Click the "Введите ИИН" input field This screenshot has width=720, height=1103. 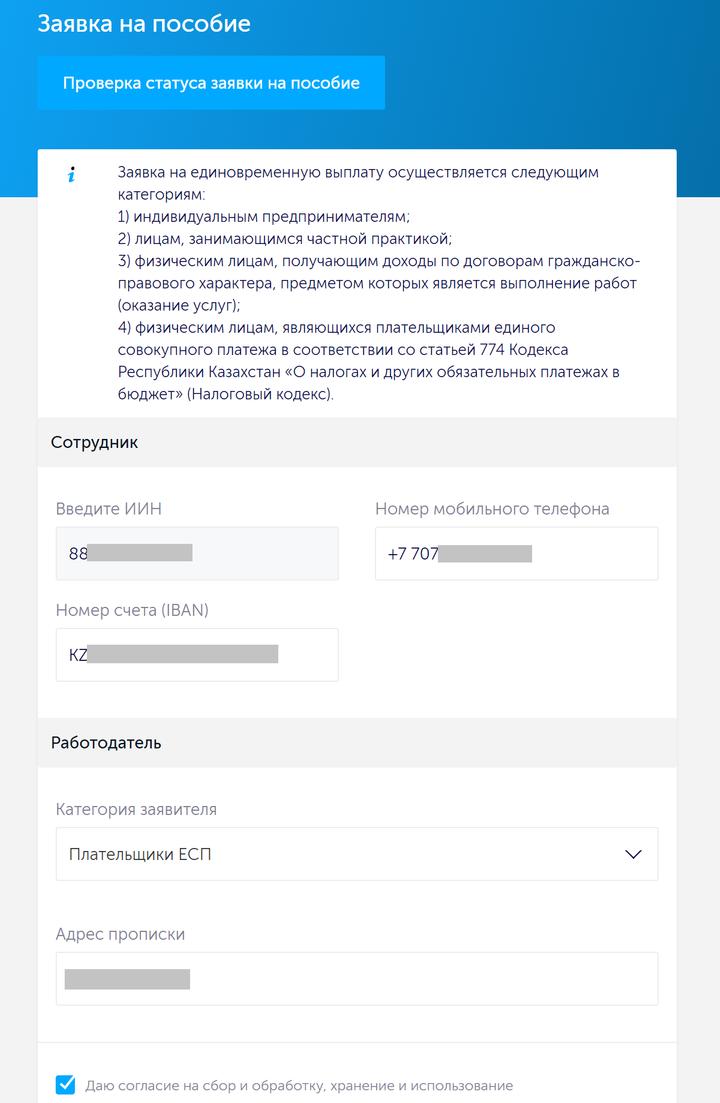tap(197, 553)
